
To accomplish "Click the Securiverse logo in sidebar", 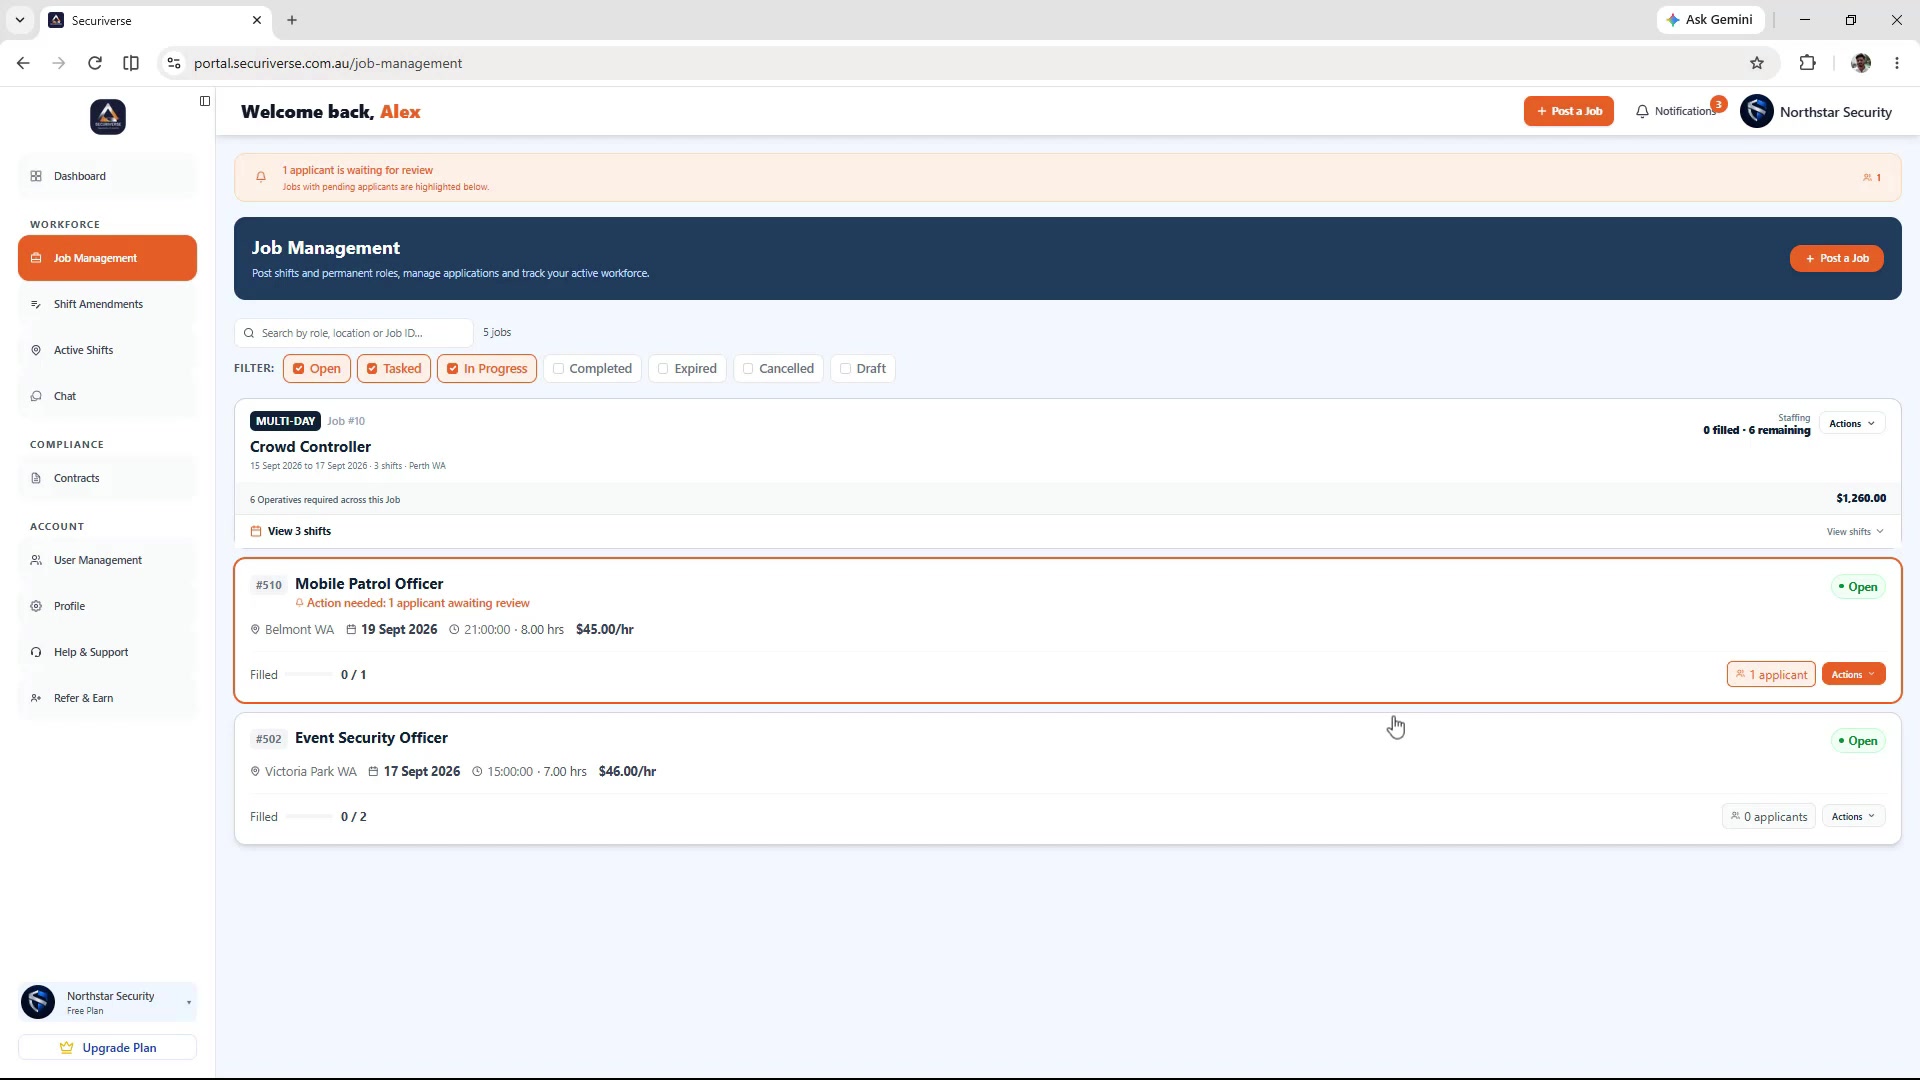I will [108, 117].
